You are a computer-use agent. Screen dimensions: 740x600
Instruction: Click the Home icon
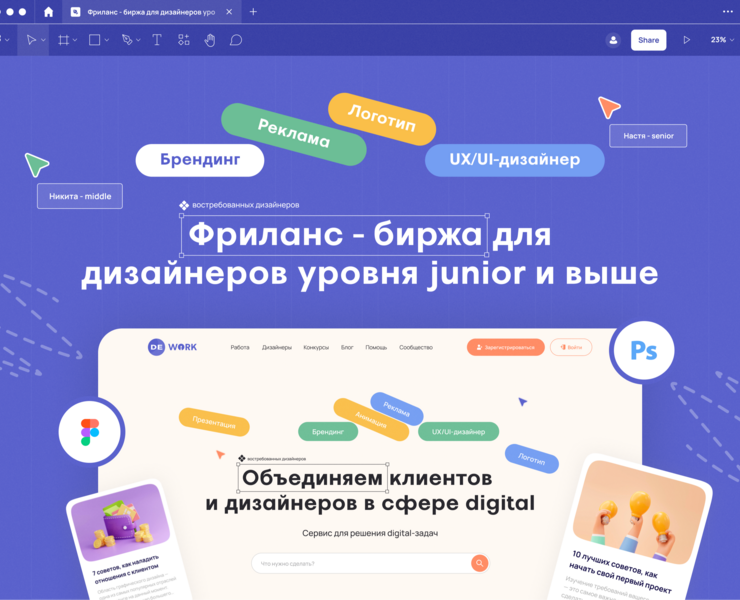pos(48,12)
